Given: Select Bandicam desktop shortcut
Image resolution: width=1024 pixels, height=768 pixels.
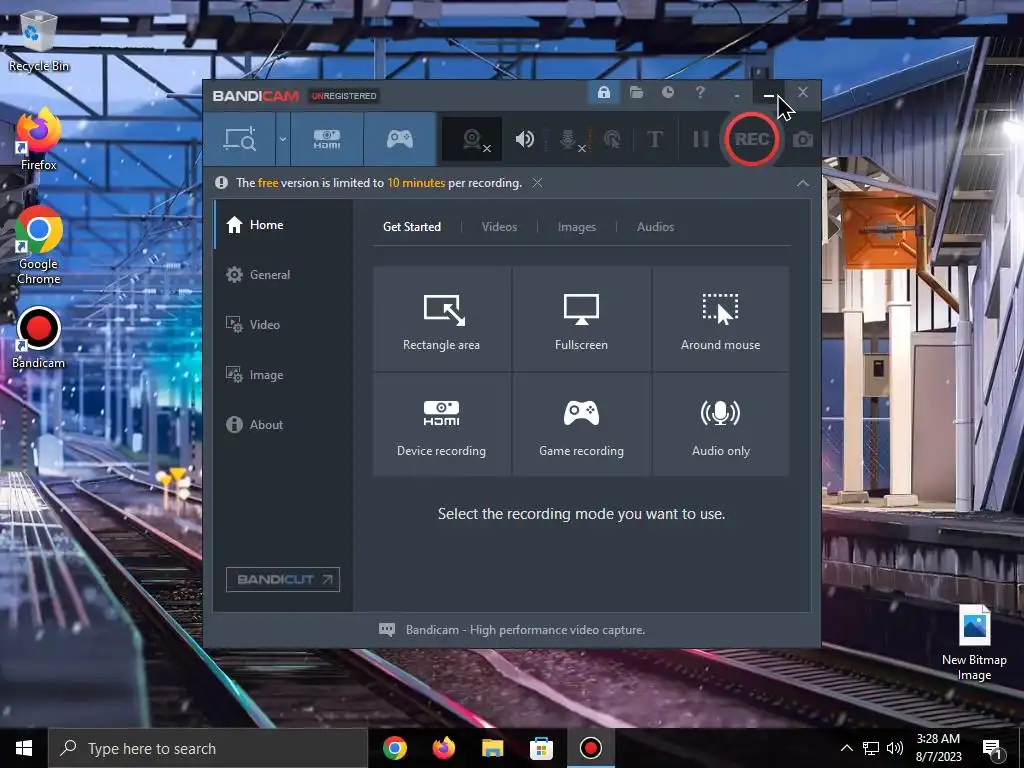Looking at the screenshot, I should point(39,338).
